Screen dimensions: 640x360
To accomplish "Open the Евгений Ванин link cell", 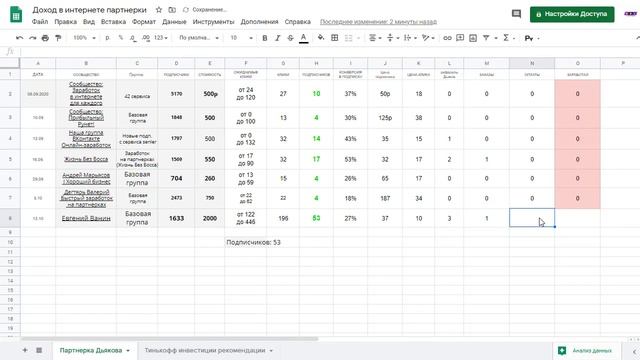I will coord(86,218).
